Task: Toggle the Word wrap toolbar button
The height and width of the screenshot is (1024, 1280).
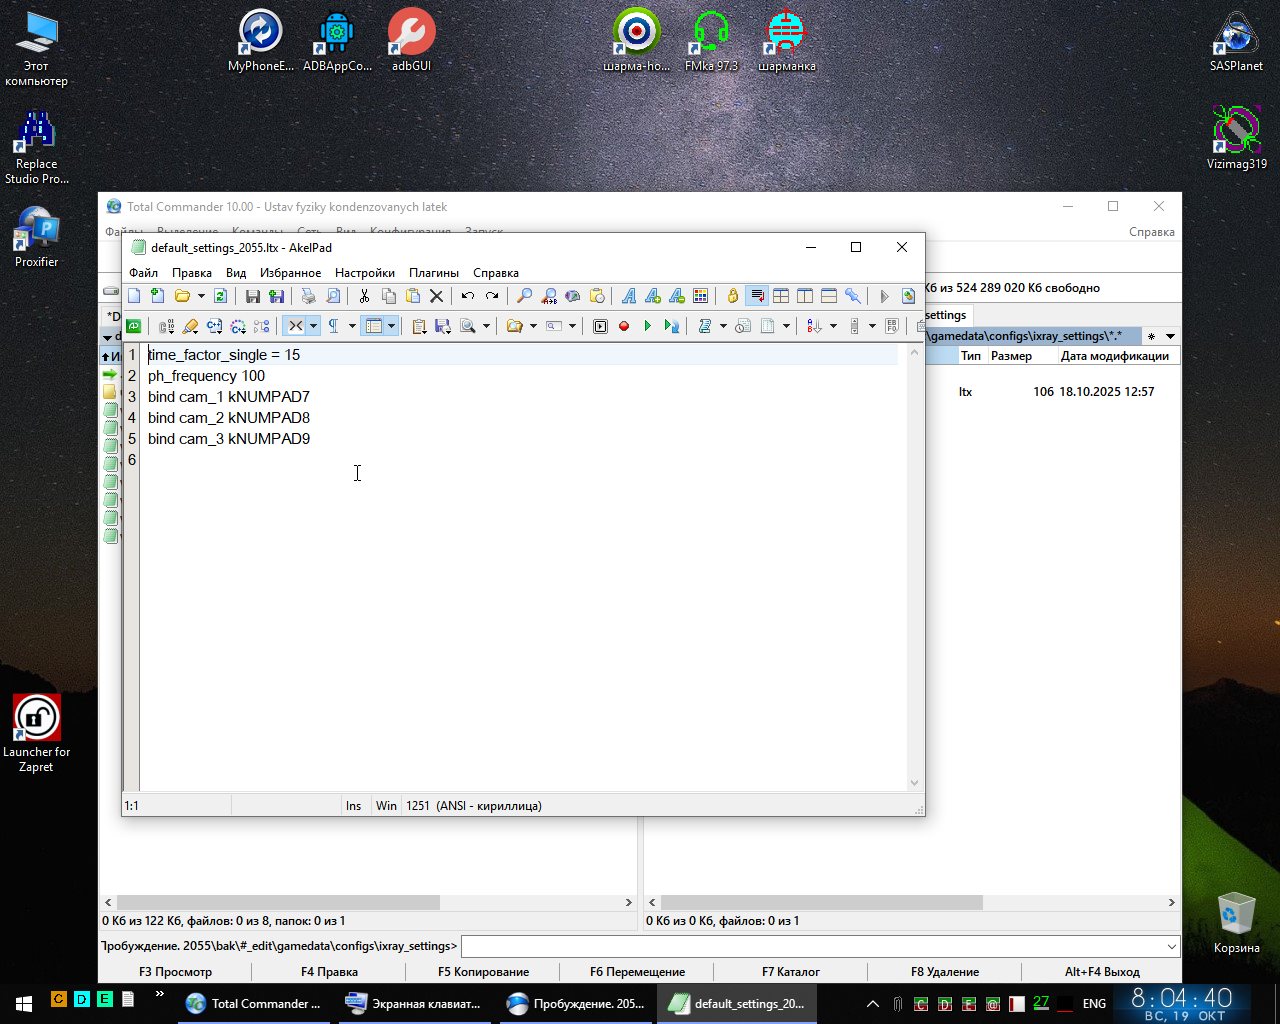Action: [757, 296]
